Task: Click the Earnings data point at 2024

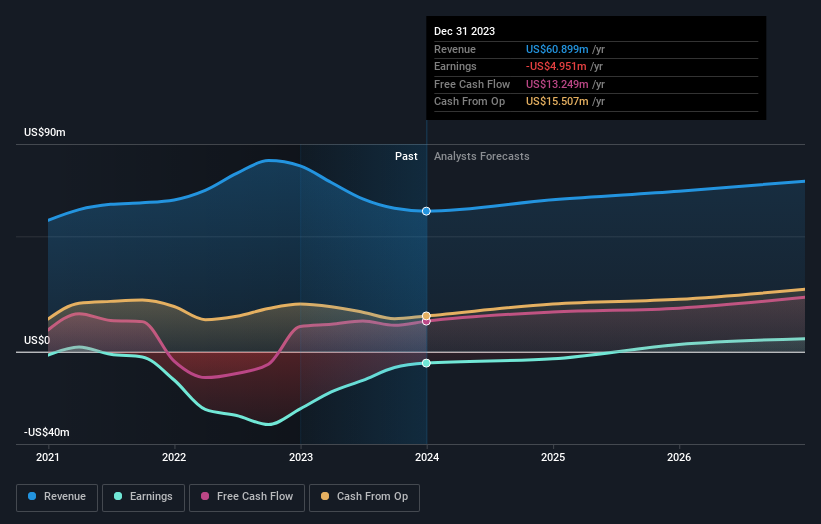Action: pyautogui.click(x=426, y=363)
